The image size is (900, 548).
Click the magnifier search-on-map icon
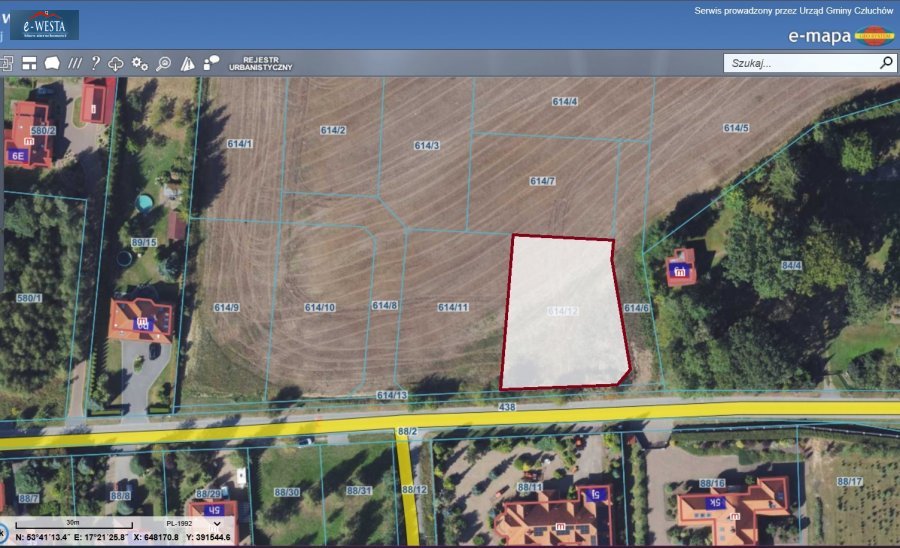tap(163, 63)
